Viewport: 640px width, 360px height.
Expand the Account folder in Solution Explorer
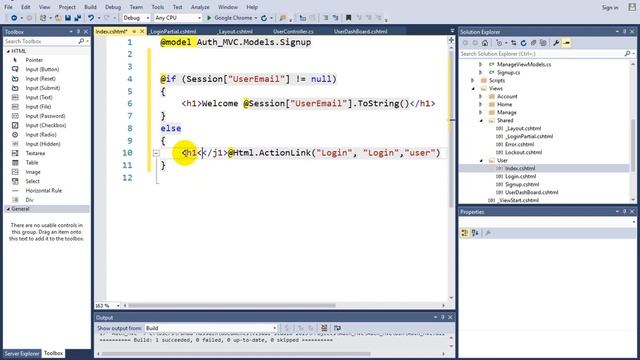tap(481, 96)
